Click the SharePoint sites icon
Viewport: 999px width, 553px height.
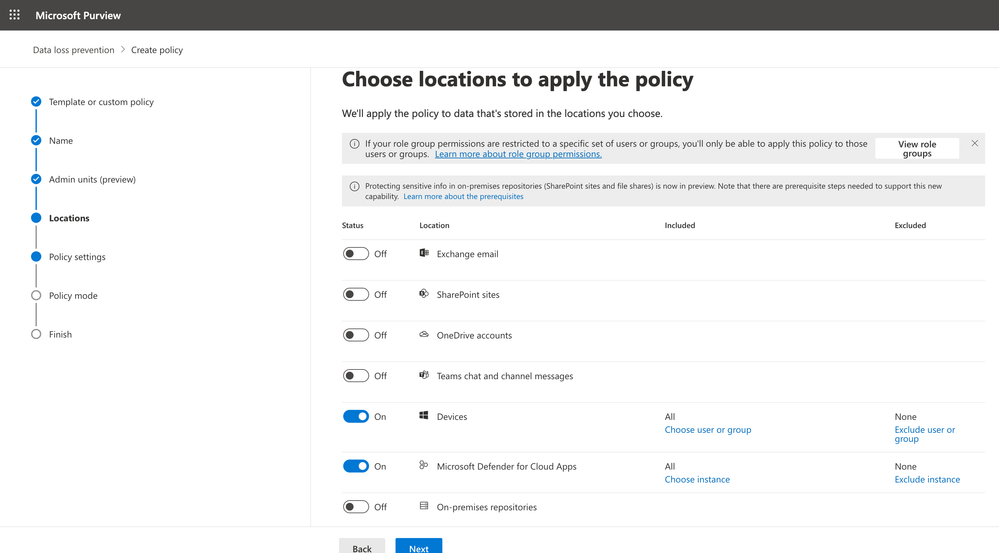click(x=424, y=294)
